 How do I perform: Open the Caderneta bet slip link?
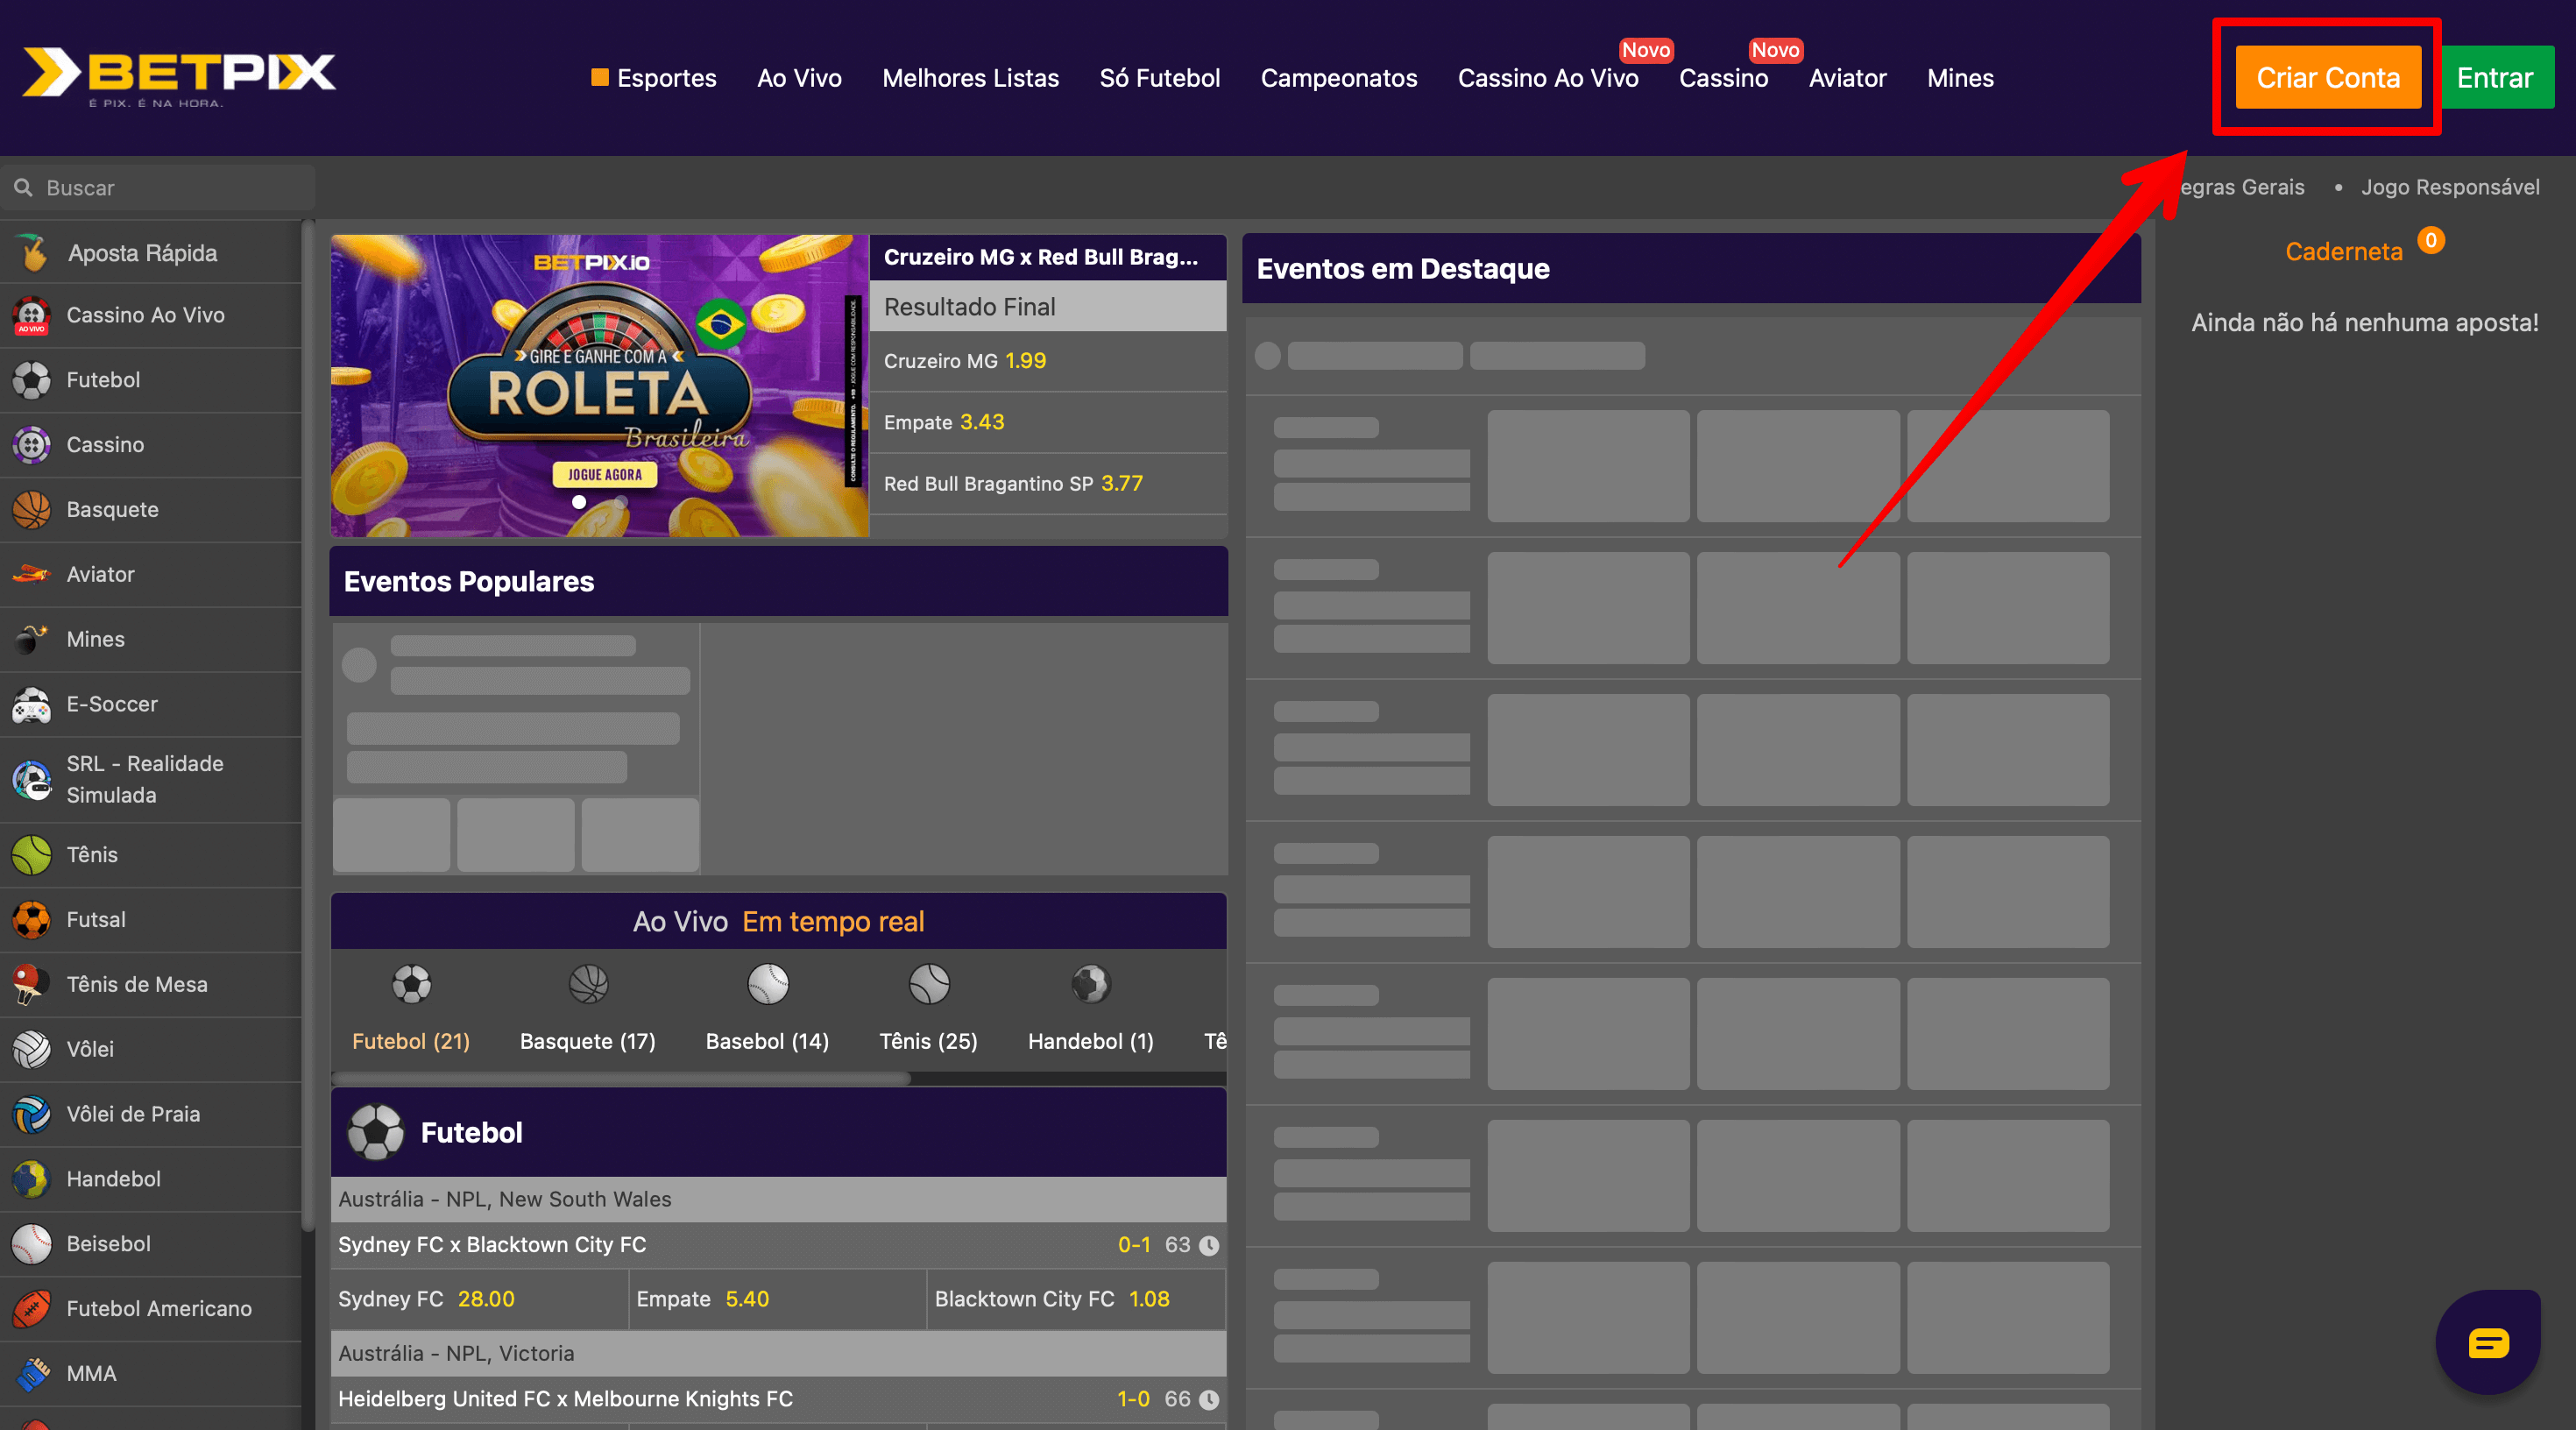coord(2342,251)
